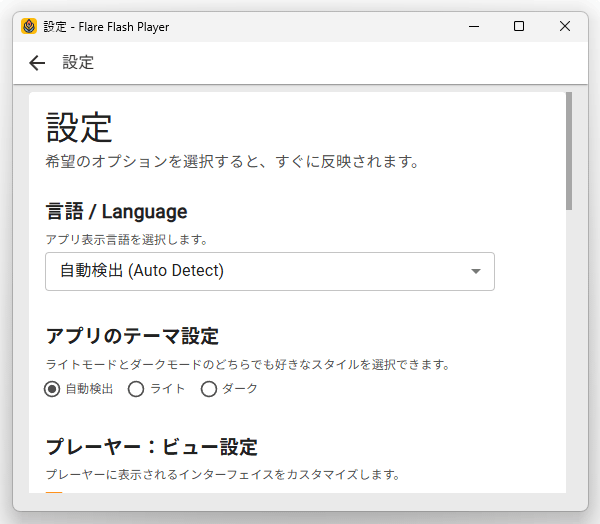Click the Flare Flash Player app icon
This screenshot has height=524, width=600.
(29, 26)
